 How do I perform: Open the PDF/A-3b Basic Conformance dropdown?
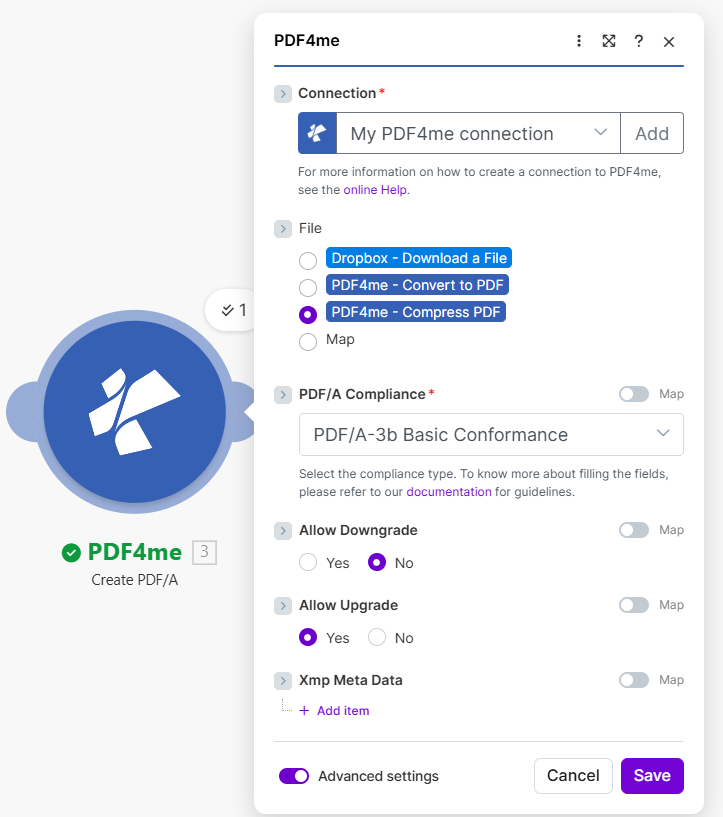(491, 435)
